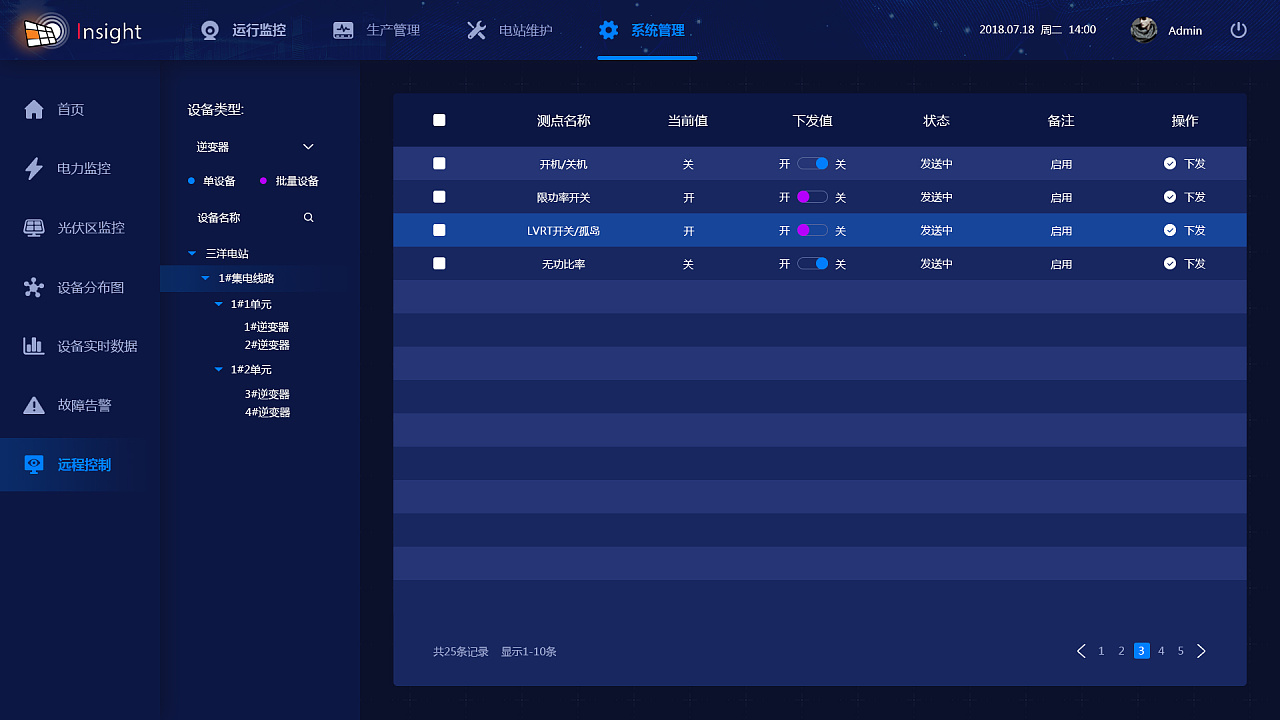Switch to the 系统管理 menu
The image size is (1280, 720).
[x=647, y=30]
